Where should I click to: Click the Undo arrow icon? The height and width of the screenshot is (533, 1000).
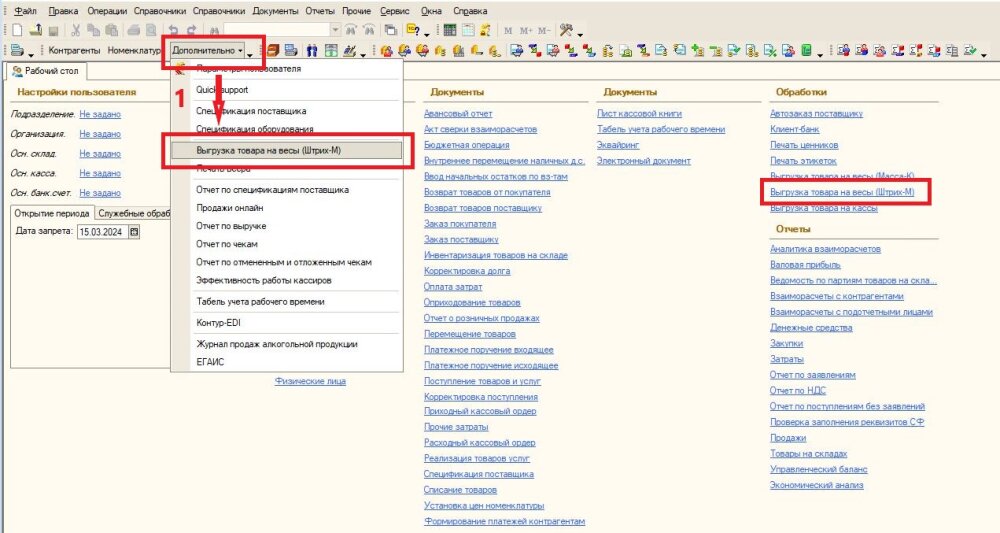click(173, 30)
